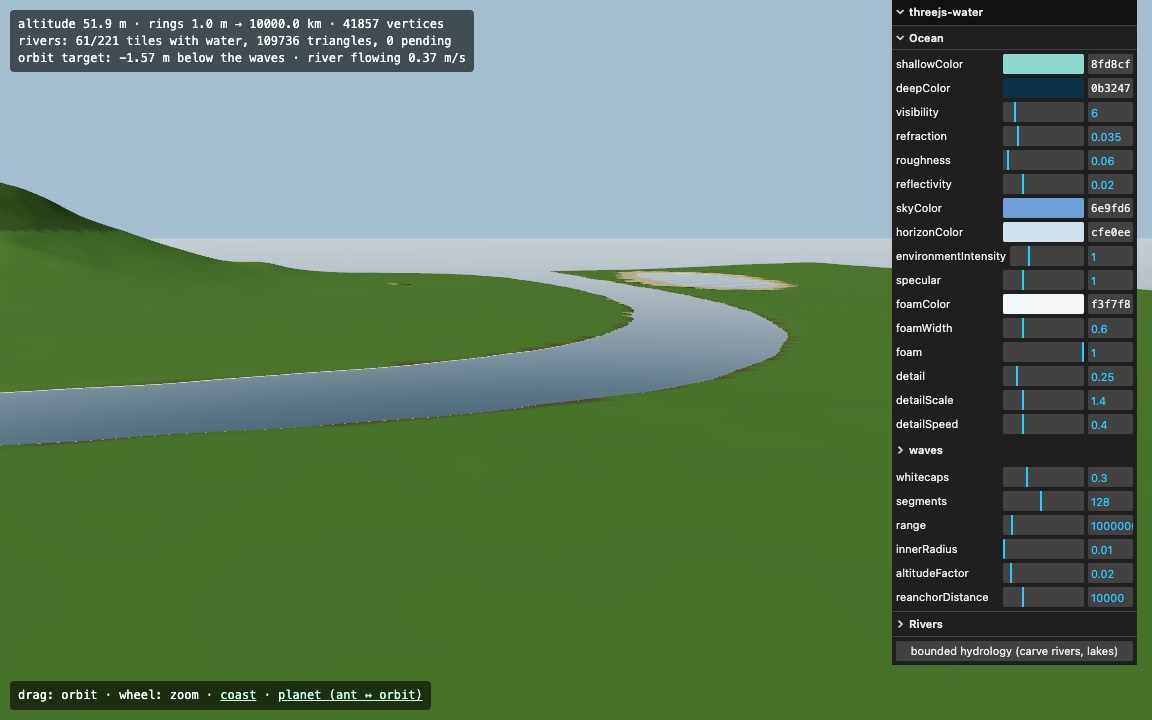1152x720 pixels.
Task: Click the foam slider track
Action: point(1043,353)
